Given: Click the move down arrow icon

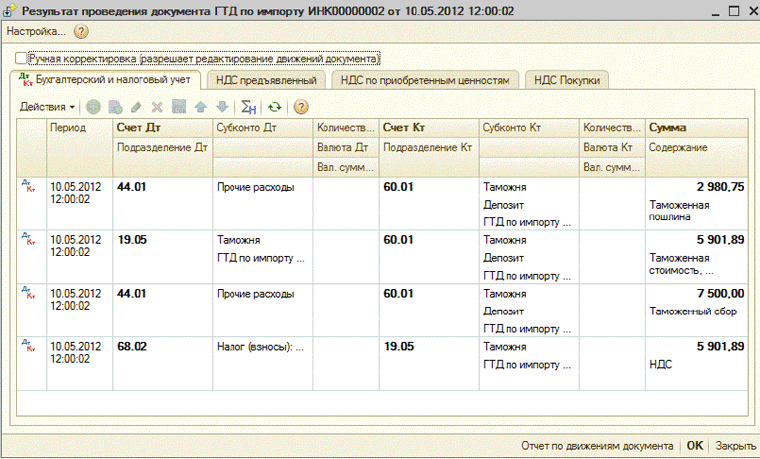Looking at the screenshot, I should click(x=221, y=106).
